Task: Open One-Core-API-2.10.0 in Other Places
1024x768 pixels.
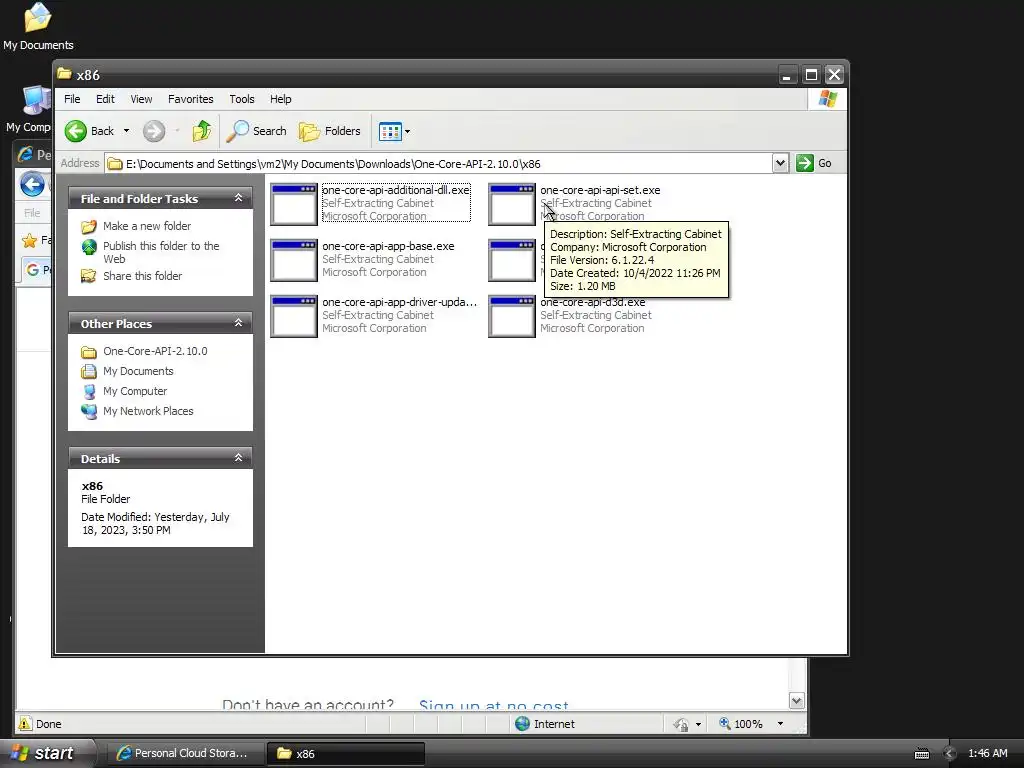Action: pyautogui.click(x=155, y=351)
